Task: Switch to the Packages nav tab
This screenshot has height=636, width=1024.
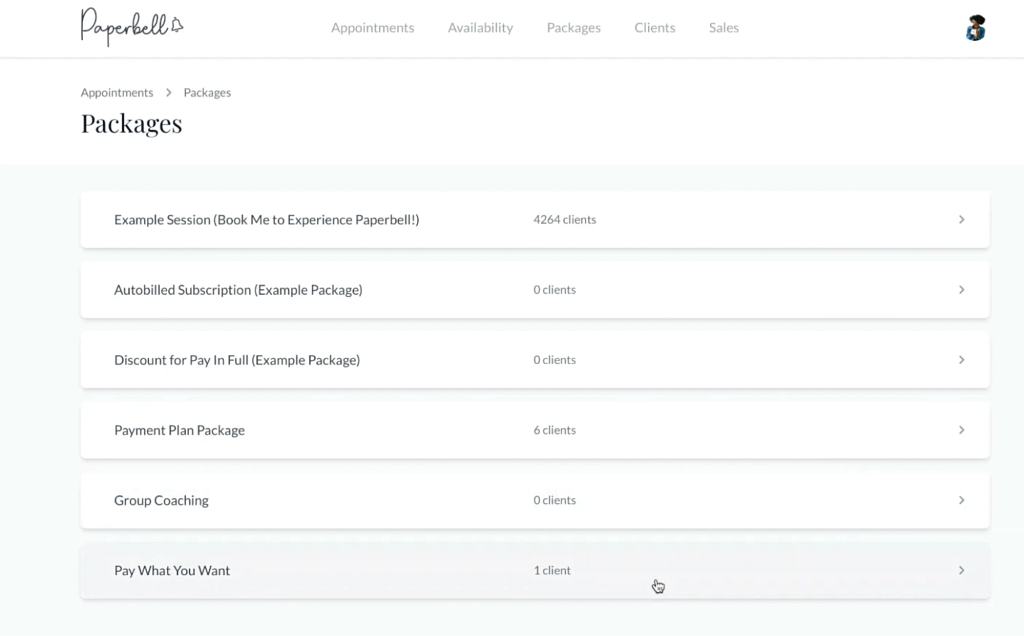Action: coord(573,27)
